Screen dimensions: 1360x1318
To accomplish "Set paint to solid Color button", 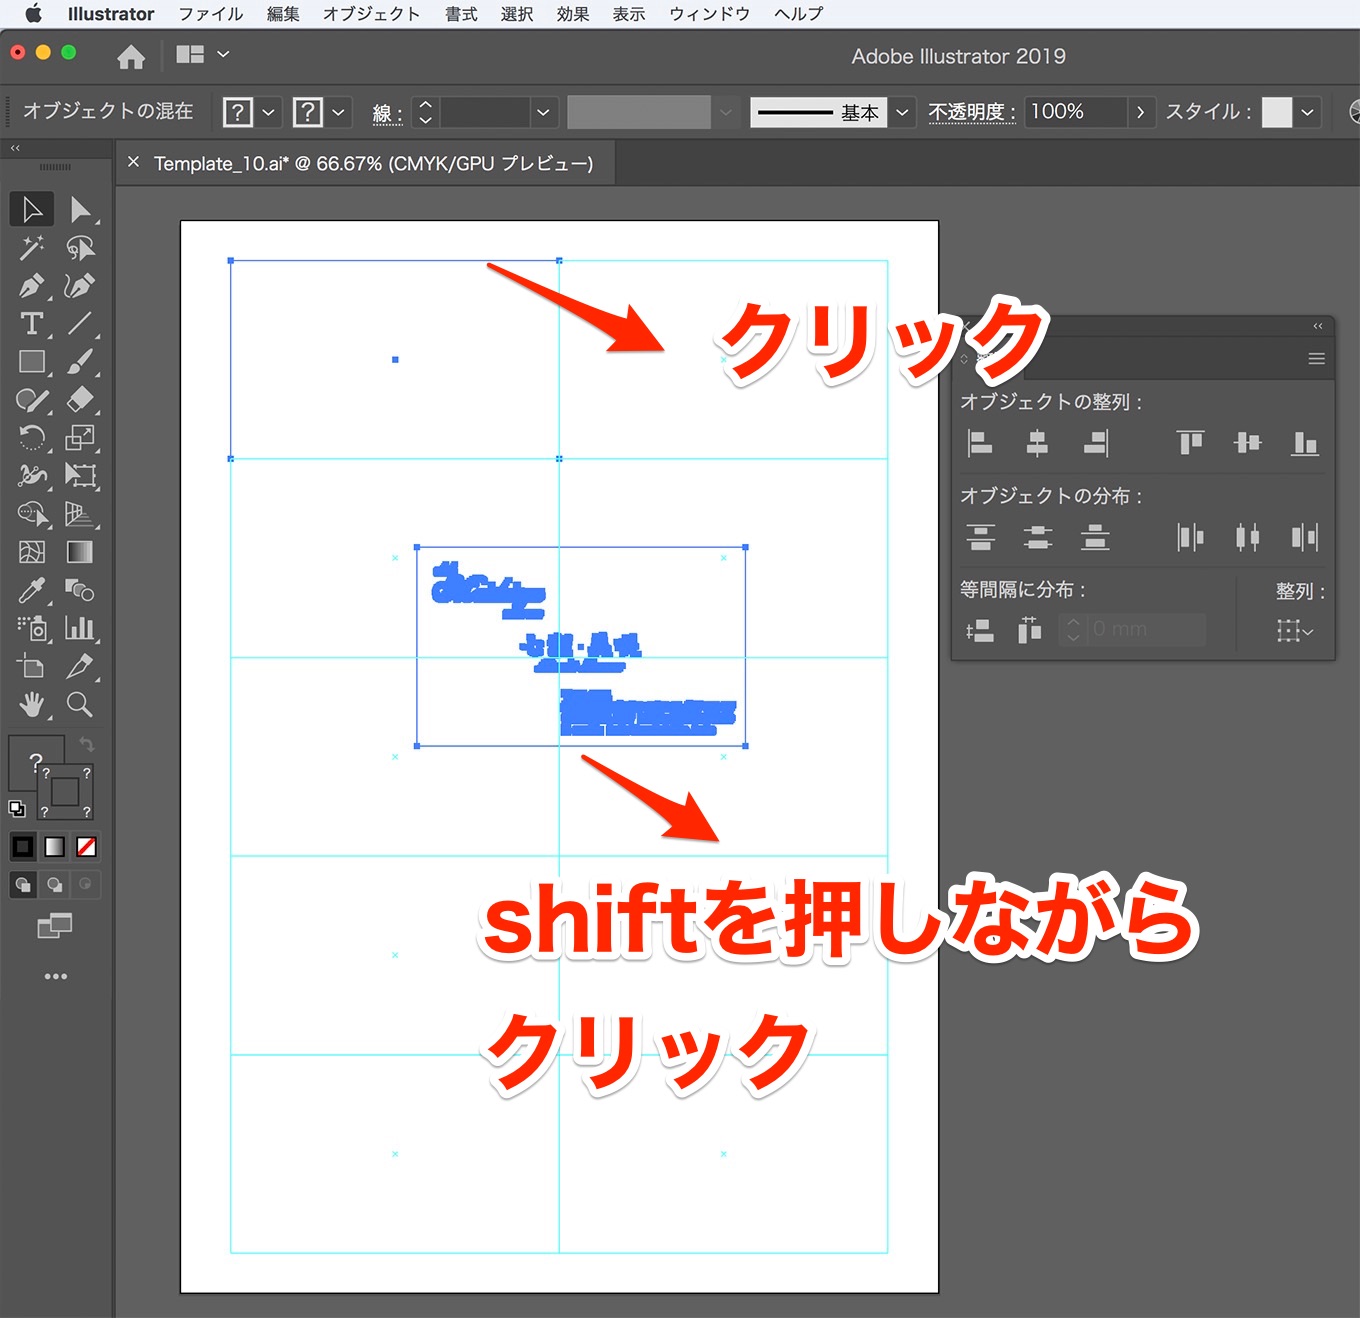I will point(23,847).
